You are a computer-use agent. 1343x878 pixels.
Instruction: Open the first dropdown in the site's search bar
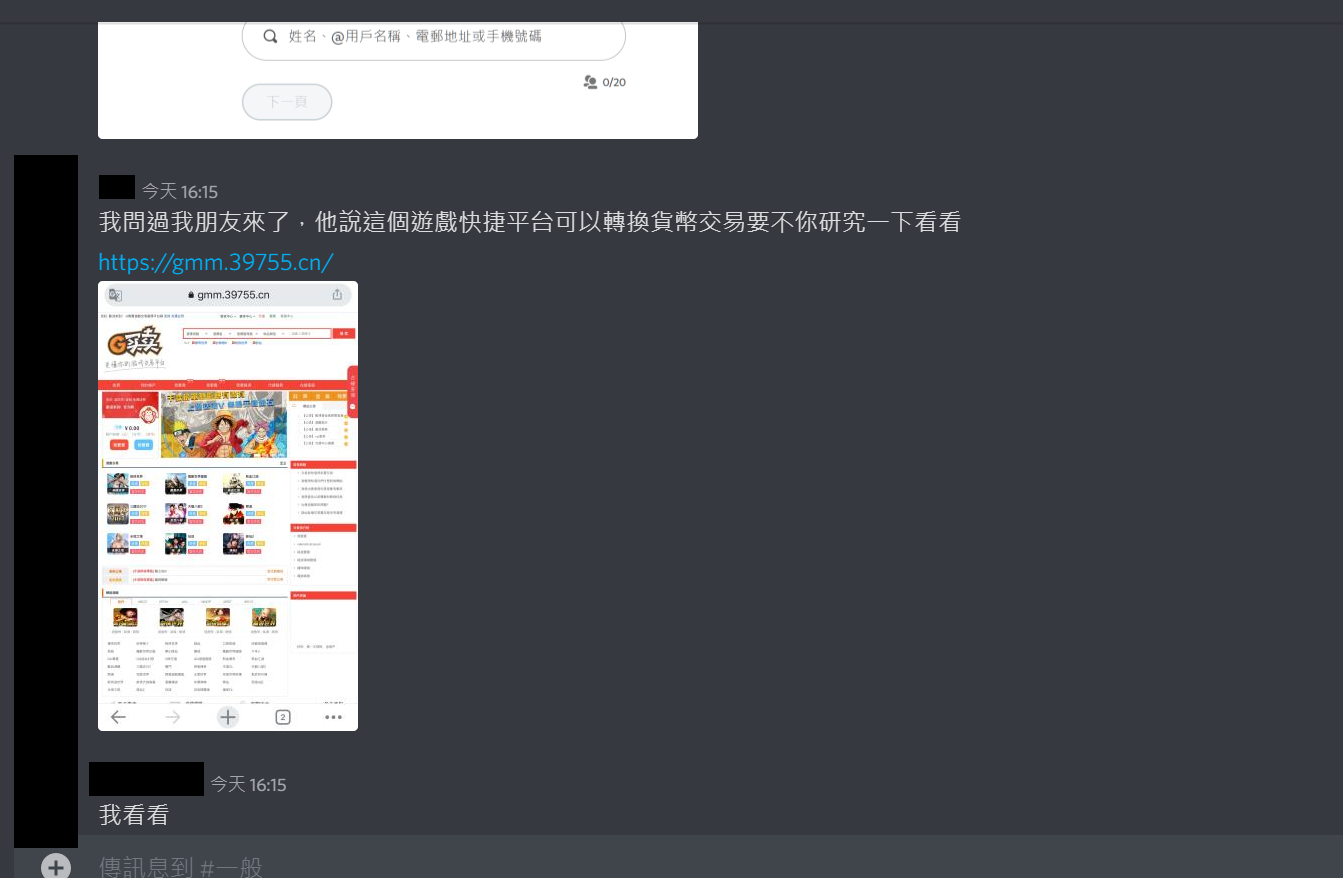click(x=195, y=333)
